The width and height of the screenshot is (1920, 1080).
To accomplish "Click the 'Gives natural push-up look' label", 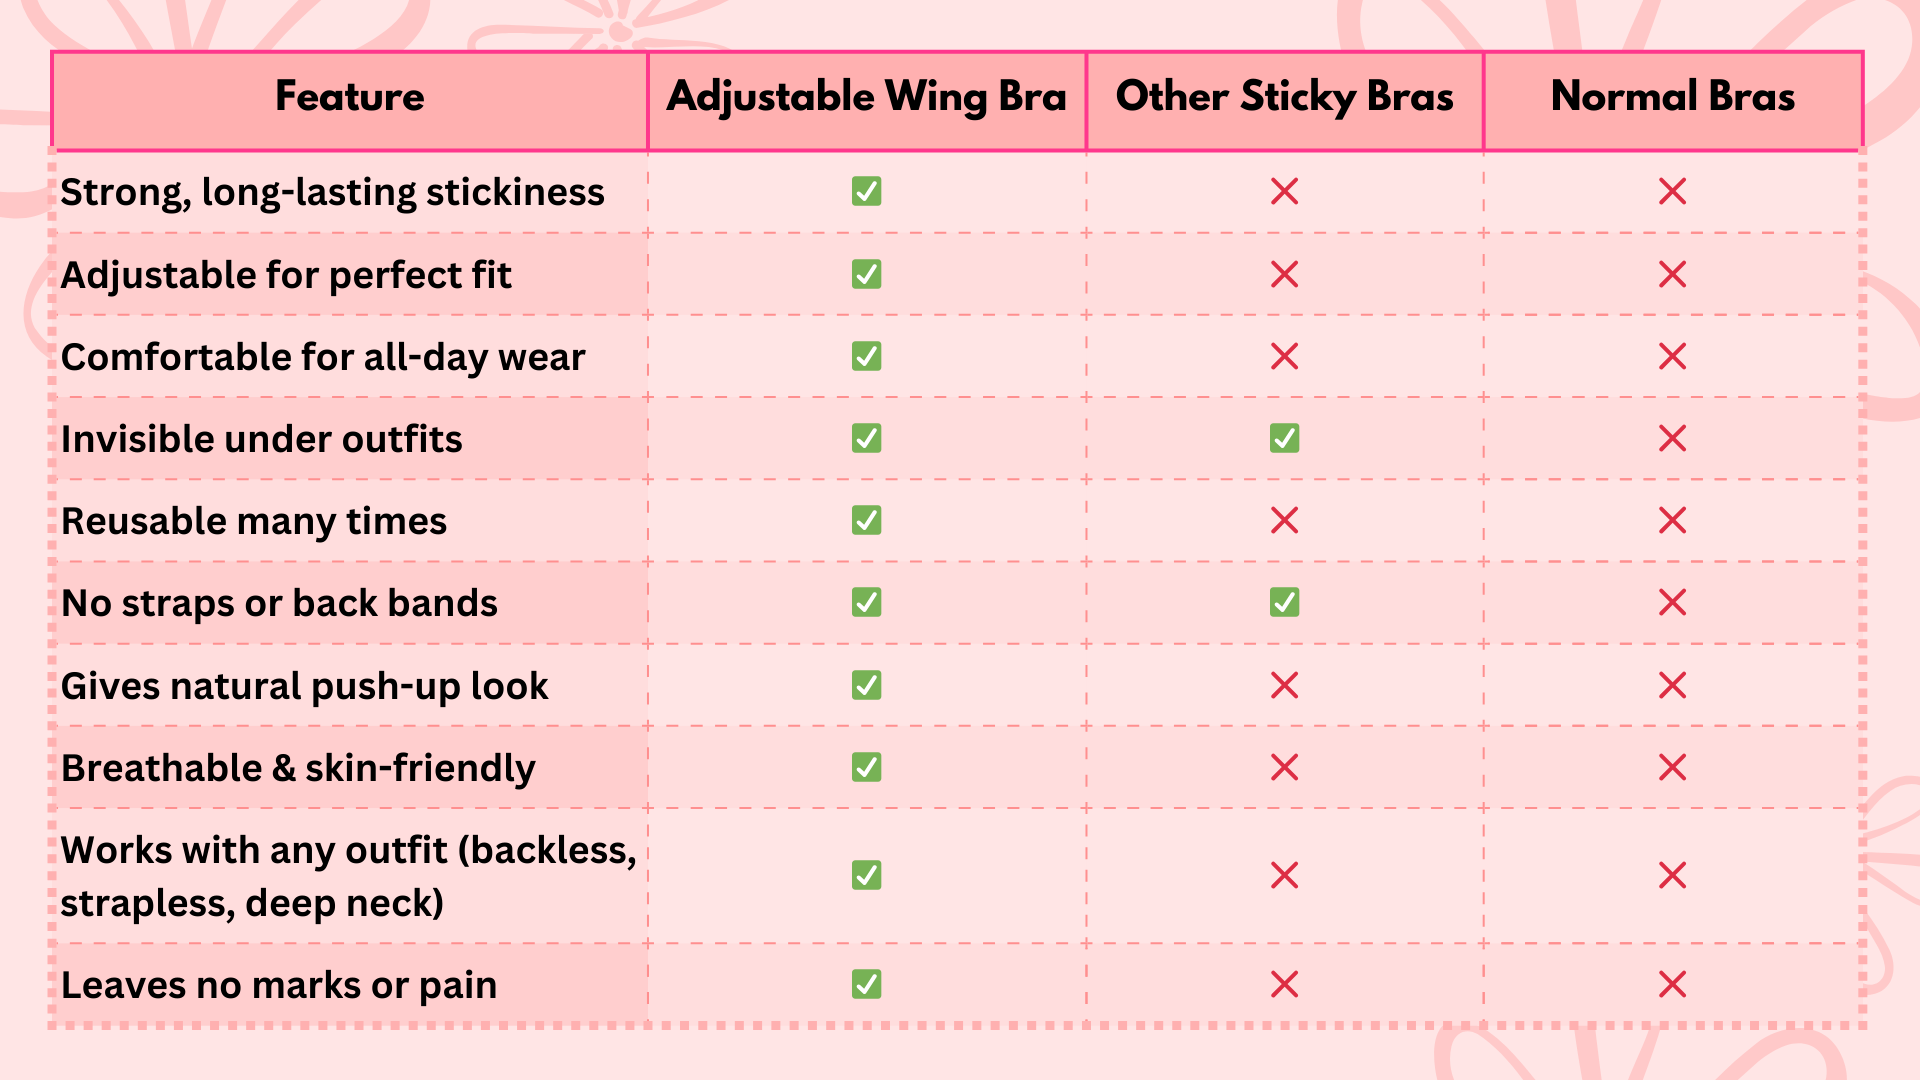I will point(304,687).
